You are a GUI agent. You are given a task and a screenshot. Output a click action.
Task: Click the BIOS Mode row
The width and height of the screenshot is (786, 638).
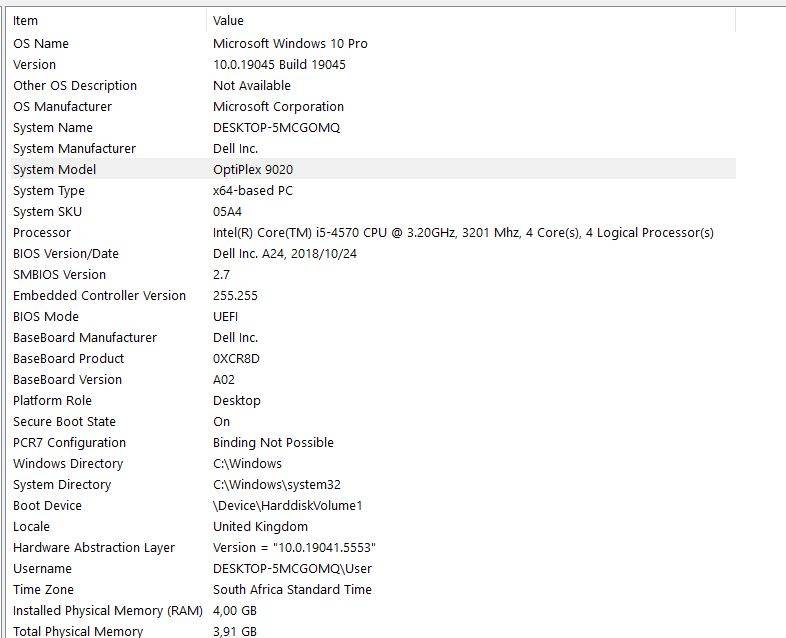[46, 316]
